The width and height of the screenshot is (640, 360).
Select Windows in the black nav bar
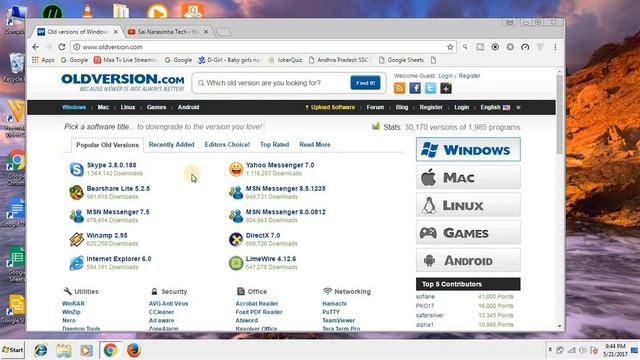(x=74, y=107)
